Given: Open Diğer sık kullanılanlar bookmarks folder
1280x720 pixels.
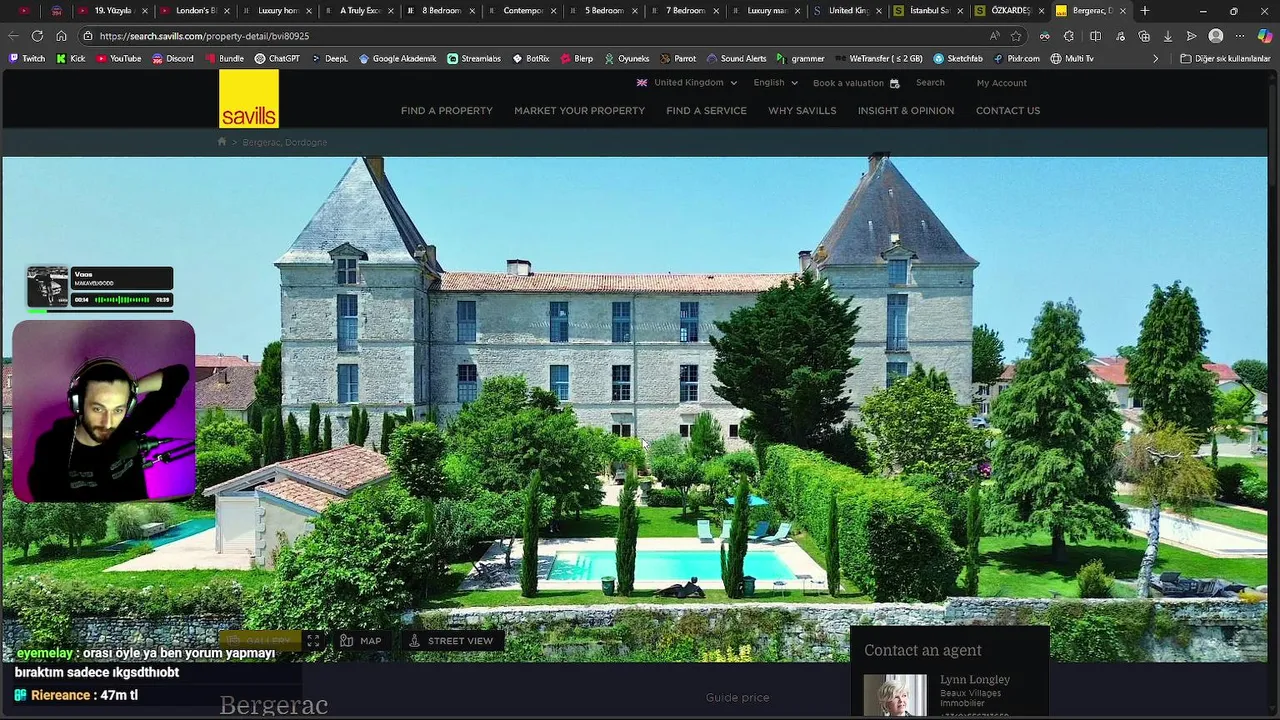Looking at the screenshot, I should point(1225,59).
